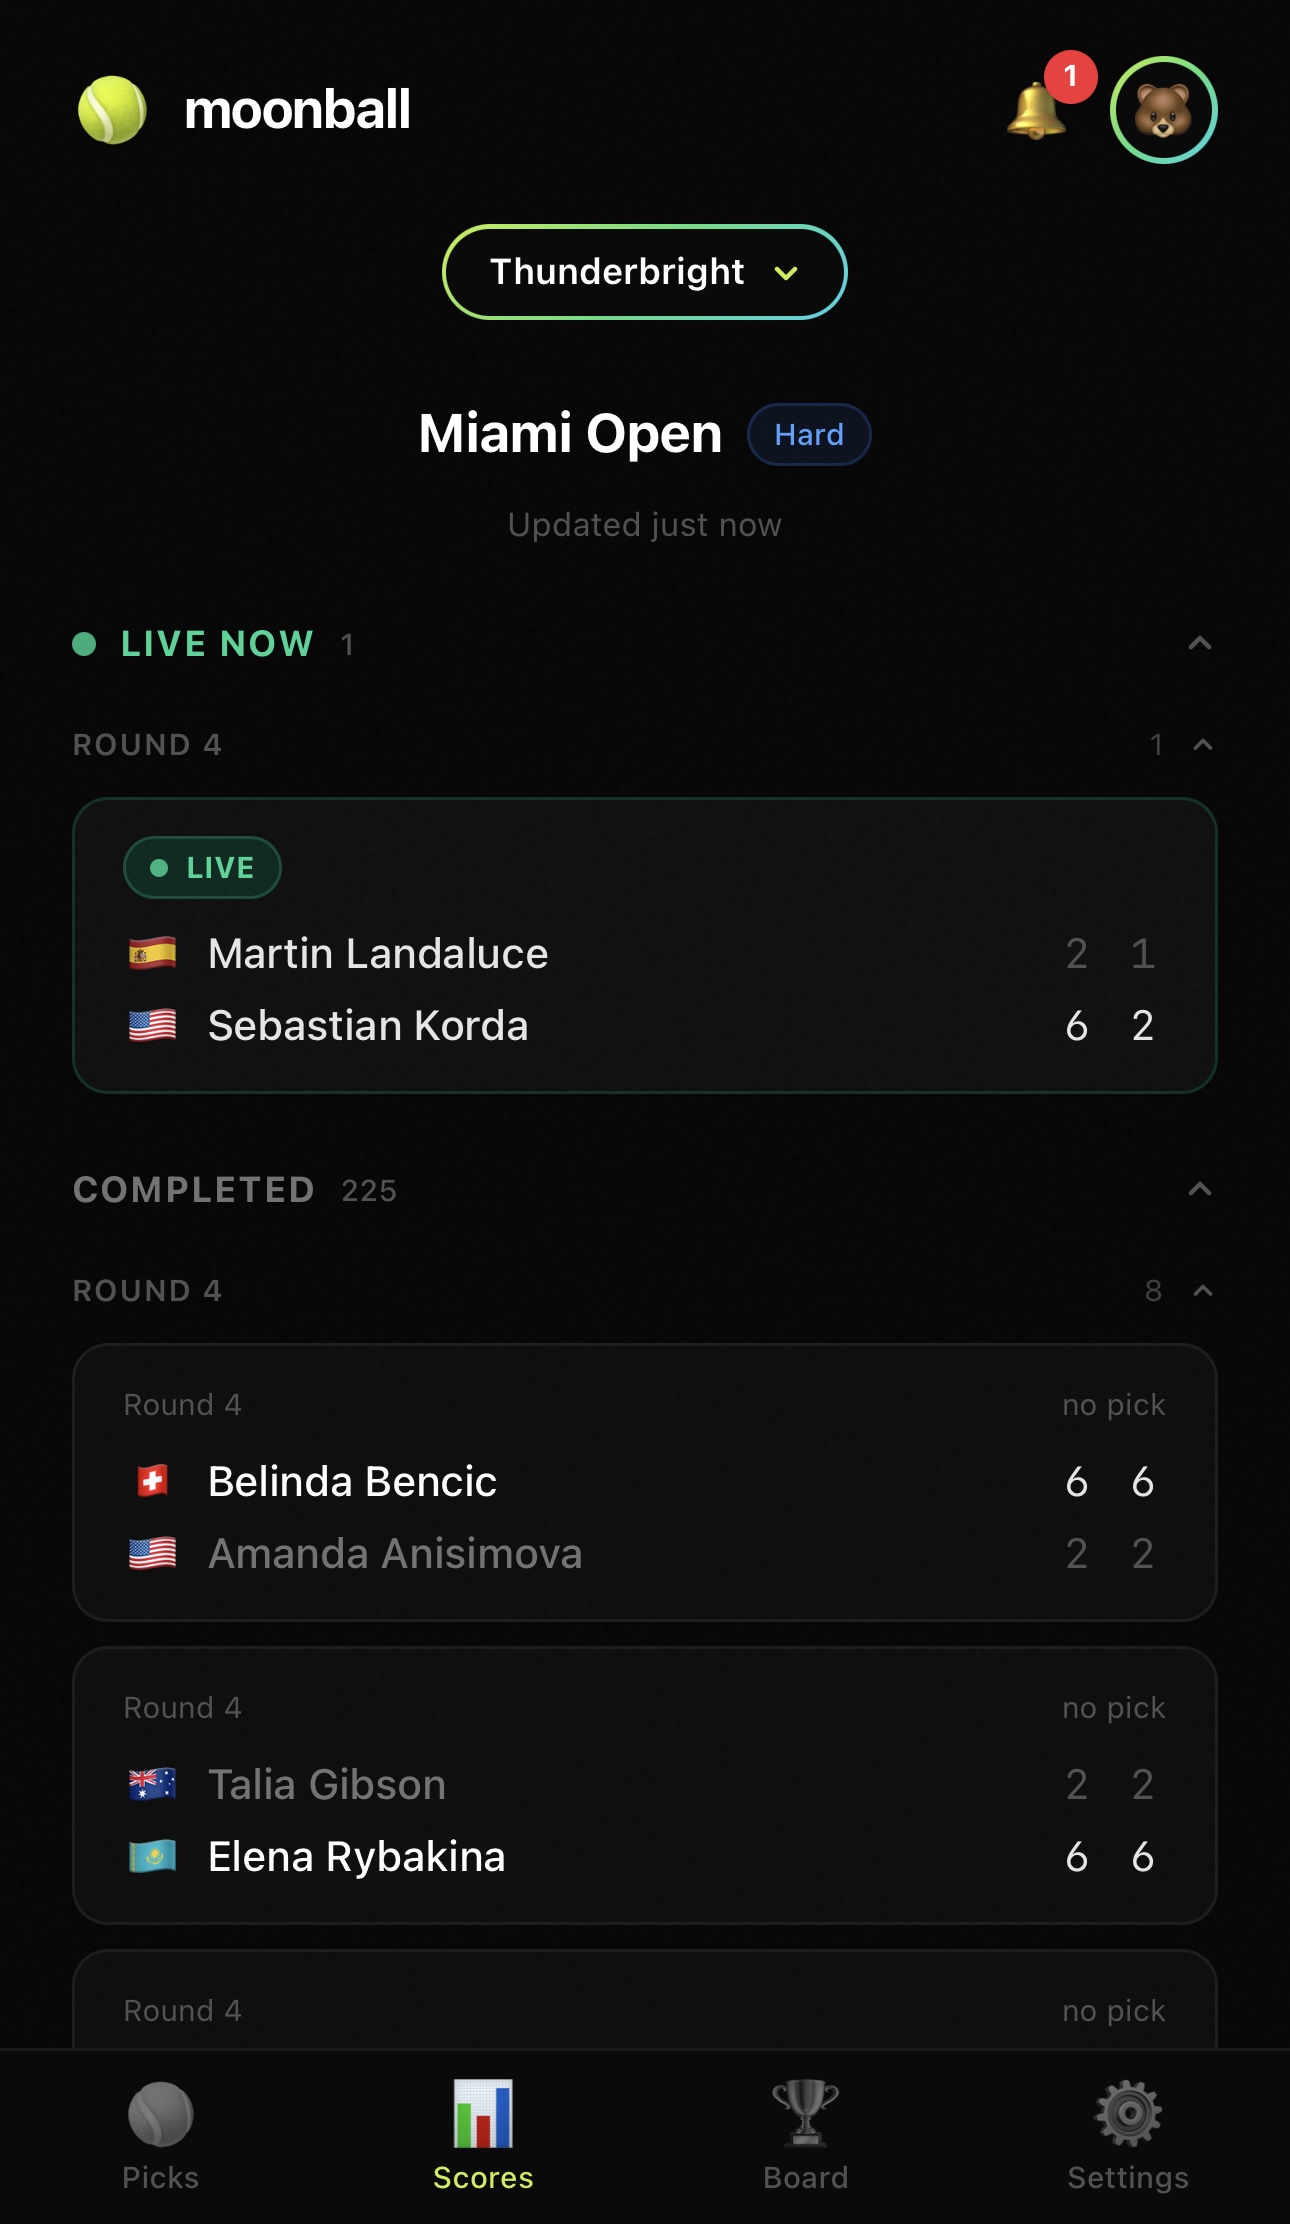Click the Spain flag beside Martin Landaluce
Viewport: 1290px width, 2224px height.
click(x=153, y=954)
